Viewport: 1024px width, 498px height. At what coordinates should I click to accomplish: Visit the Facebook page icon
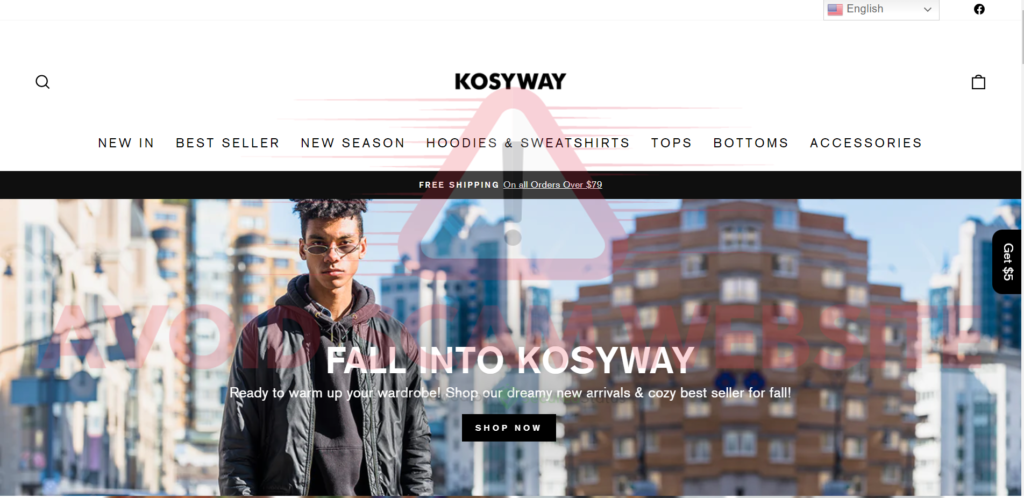[x=979, y=9]
